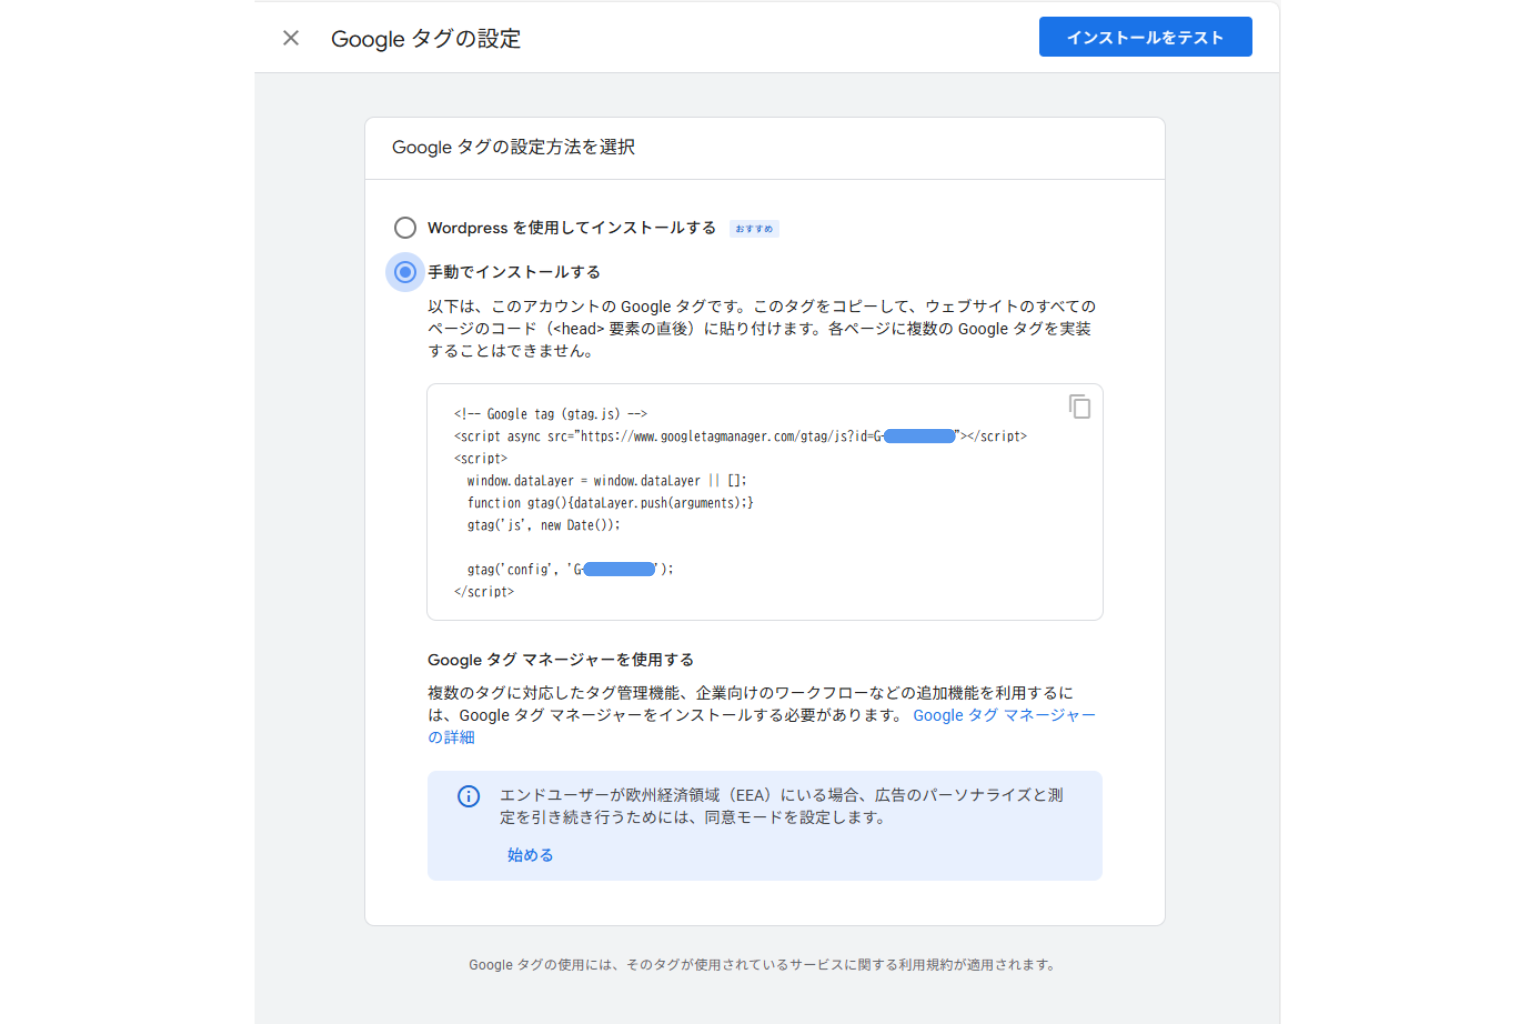Click the gtag('config' code line
Screen dimensions: 1536x1024
tap(570, 569)
